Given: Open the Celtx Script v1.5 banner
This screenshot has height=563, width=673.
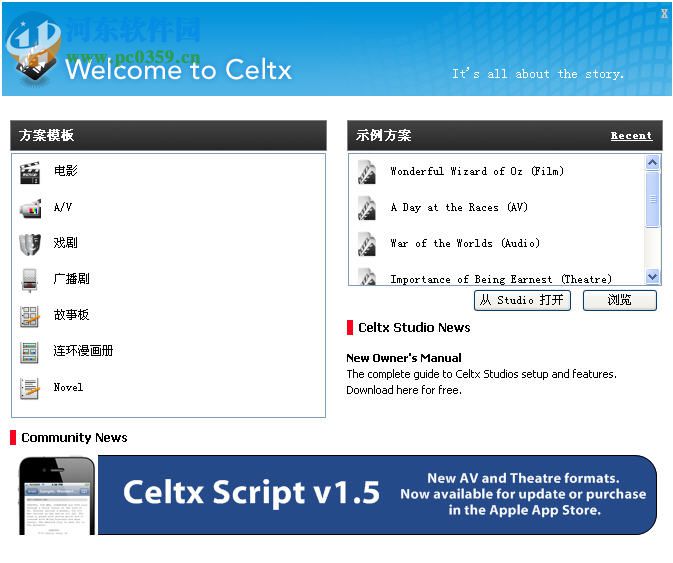Looking at the screenshot, I should click(x=377, y=494).
